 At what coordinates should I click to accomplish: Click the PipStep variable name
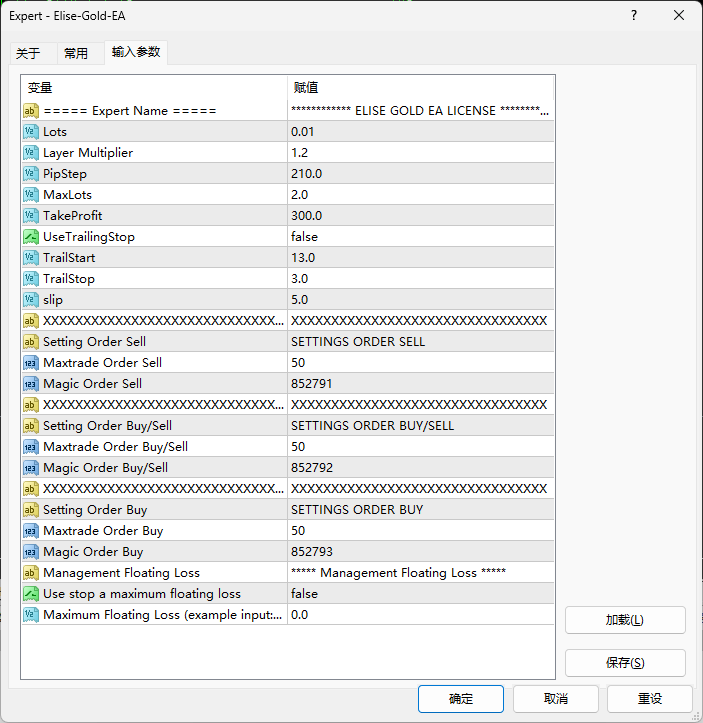tap(65, 174)
